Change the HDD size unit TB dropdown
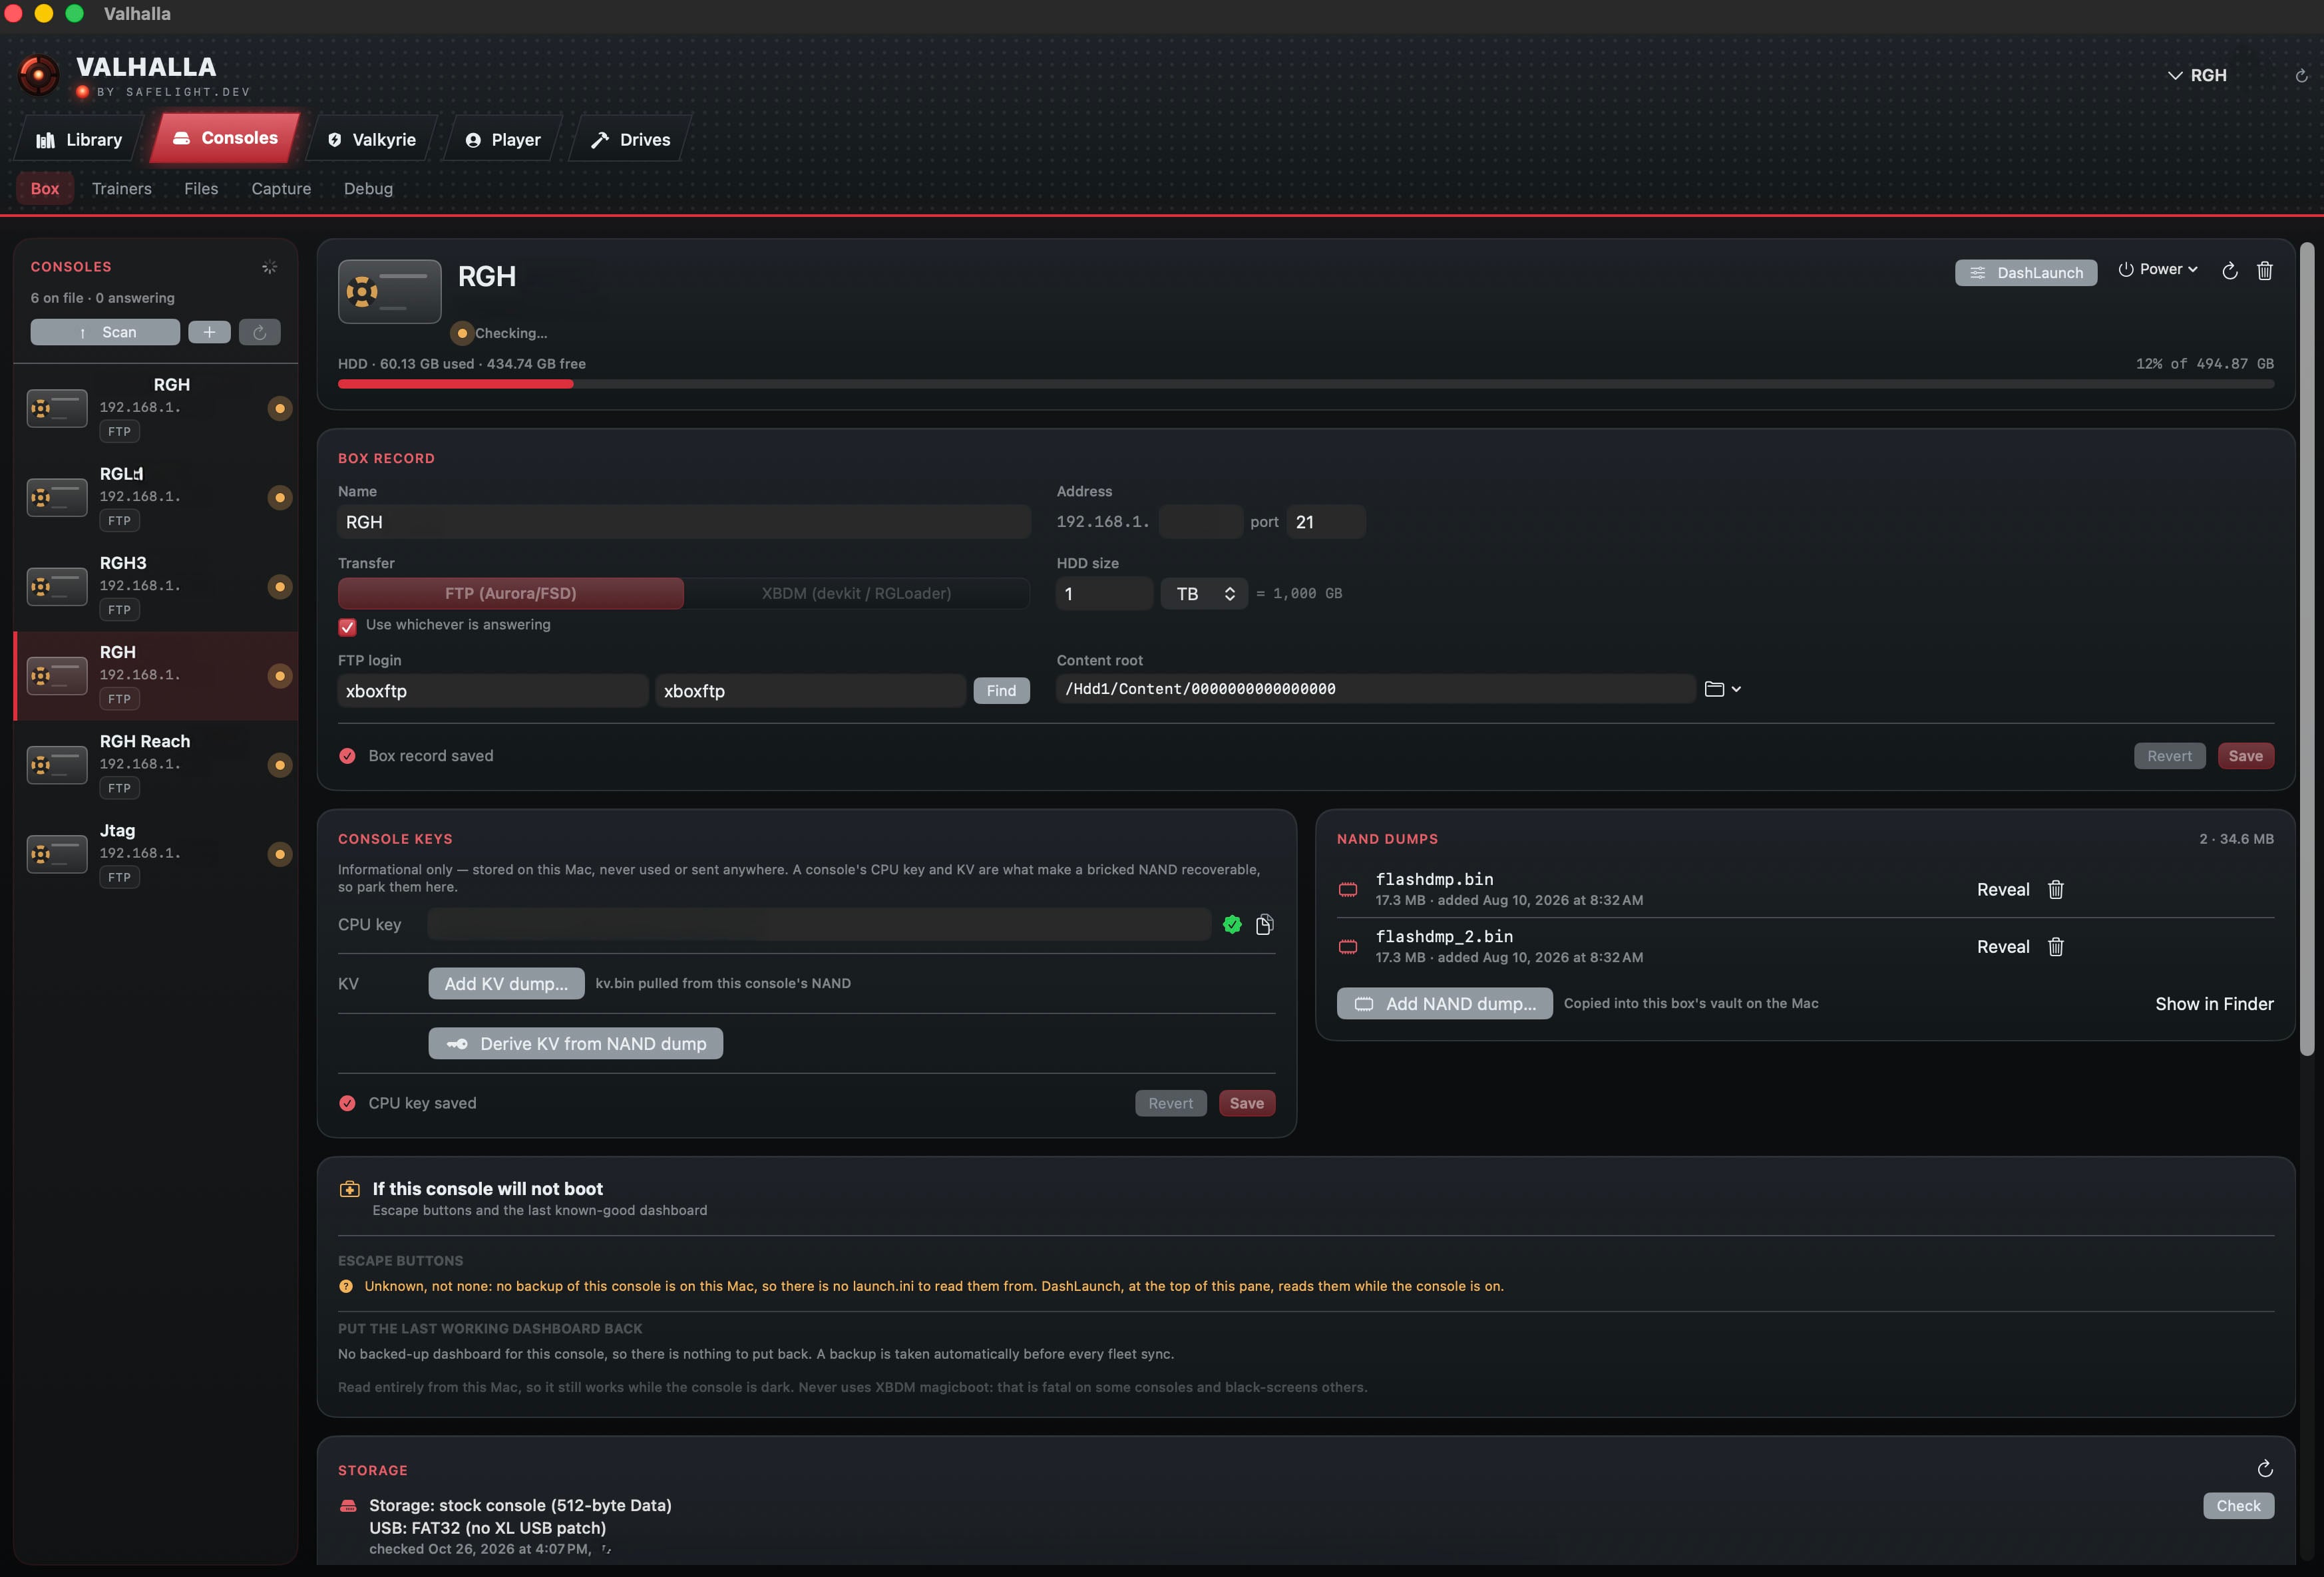The width and height of the screenshot is (2324, 1577). 1204,594
